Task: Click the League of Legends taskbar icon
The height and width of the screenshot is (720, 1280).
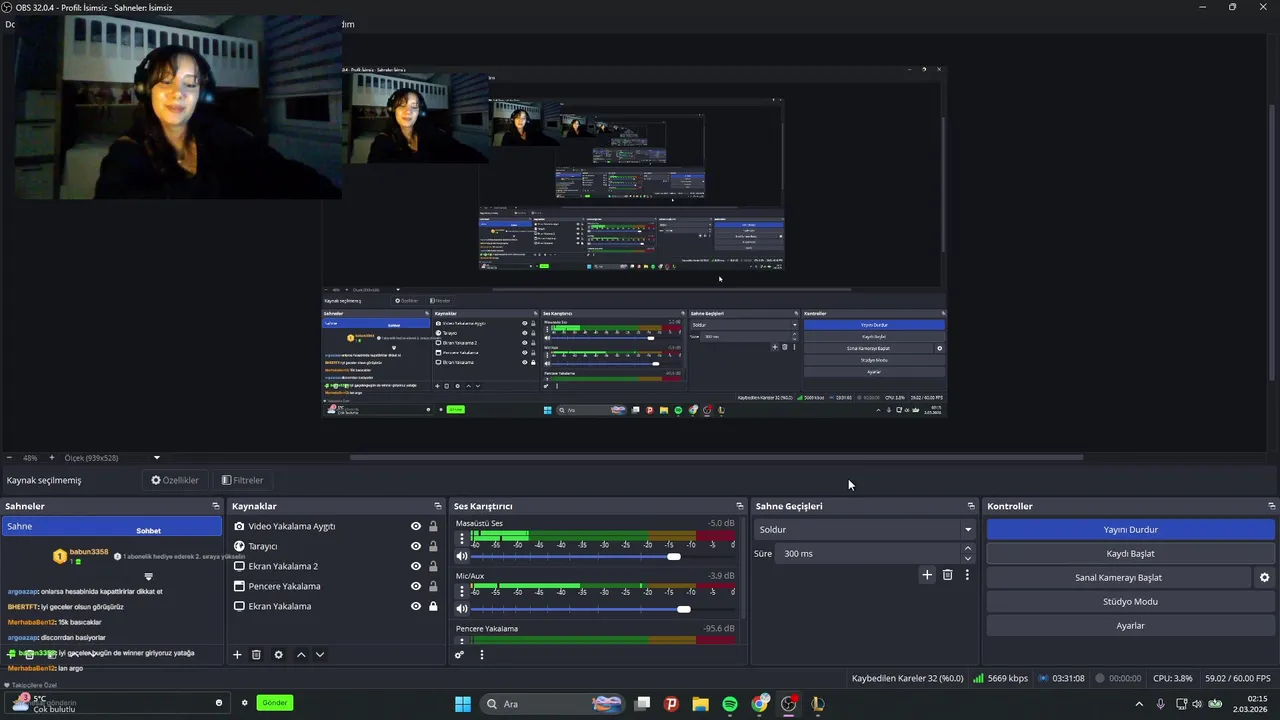Action: 818,704
